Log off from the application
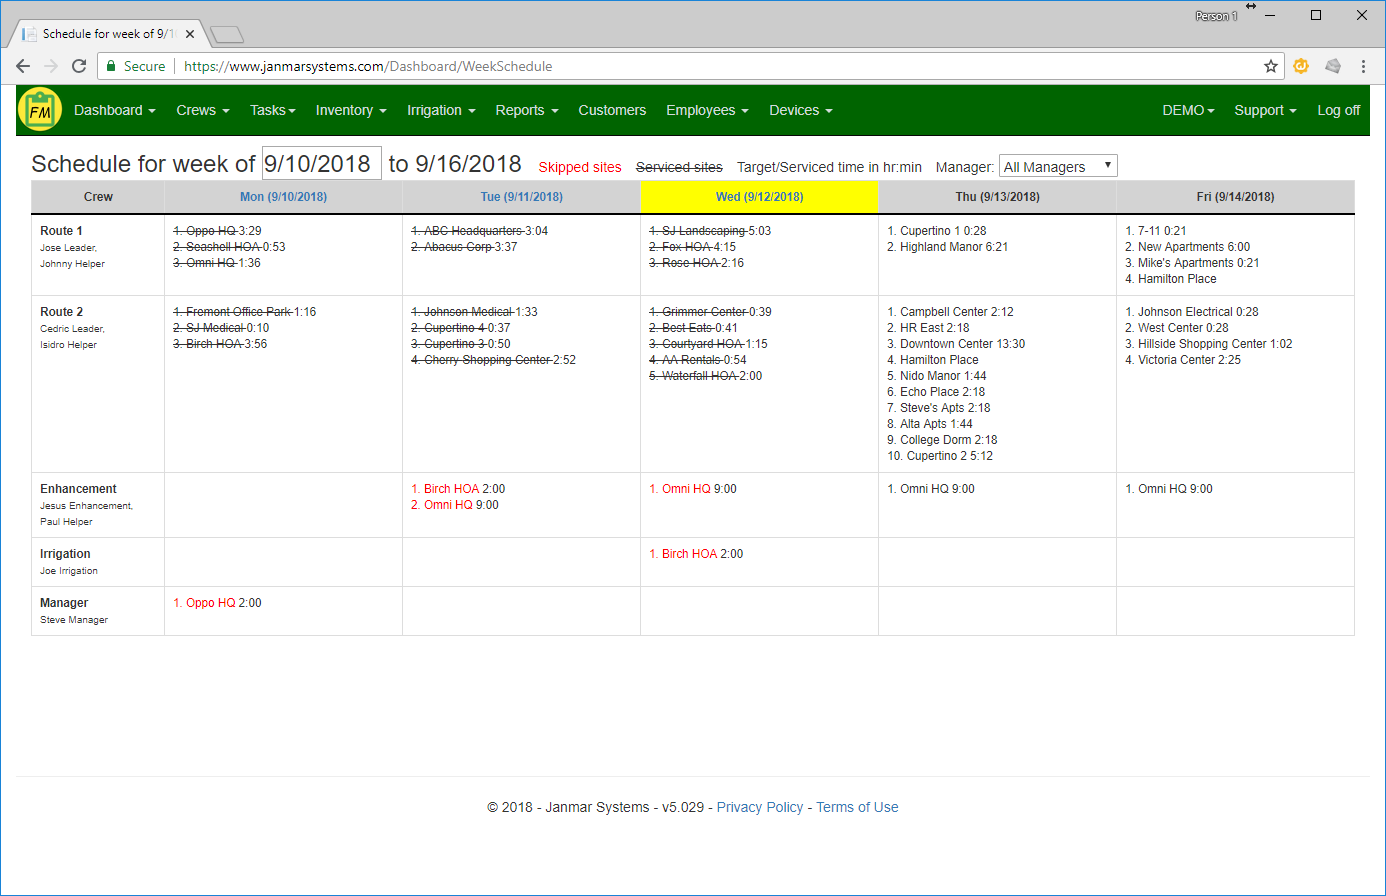The height and width of the screenshot is (896, 1386). click(x=1338, y=110)
